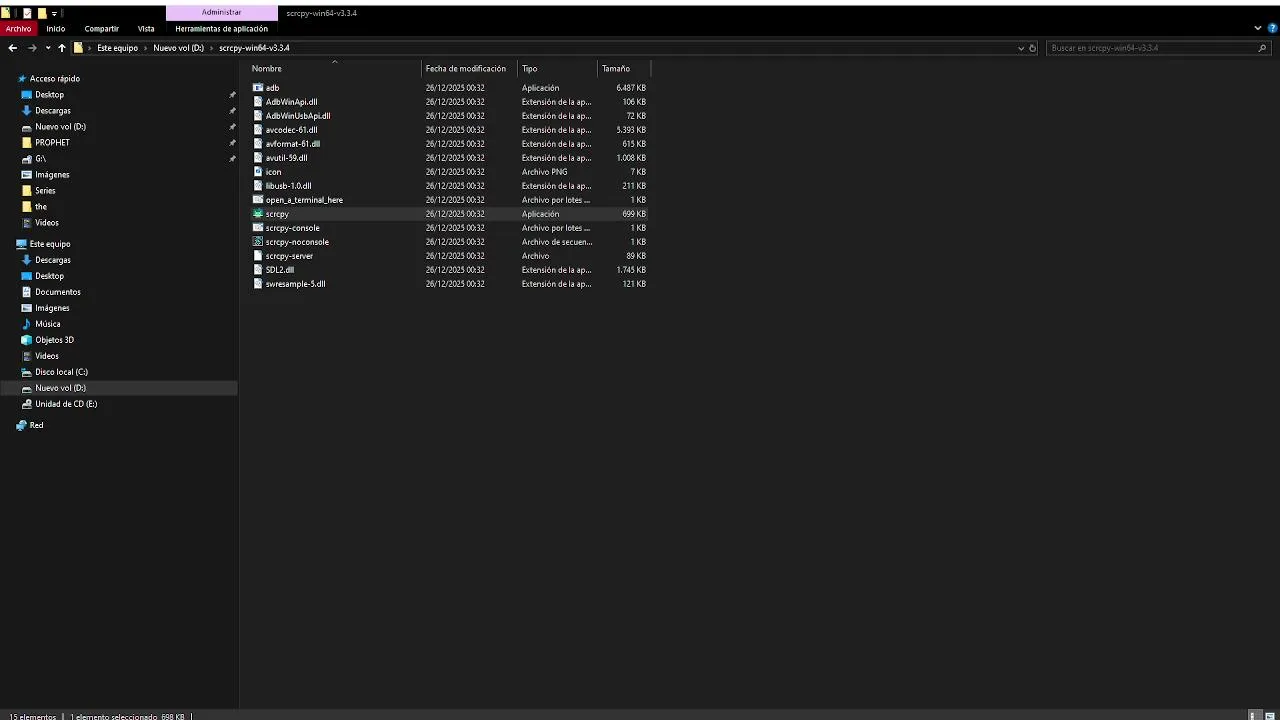
Task: Select the scrcpy-noconsole script file icon
Action: tap(258, 242)
